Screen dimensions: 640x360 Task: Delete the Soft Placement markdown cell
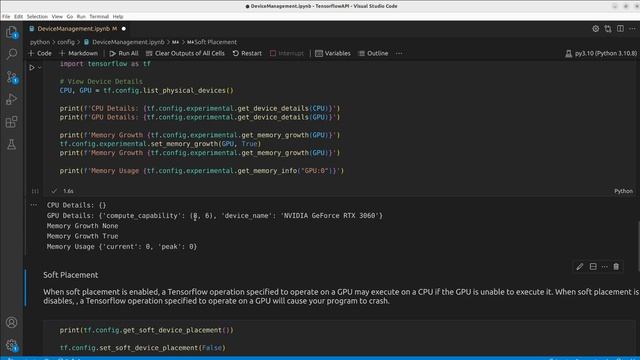(616, 267)
